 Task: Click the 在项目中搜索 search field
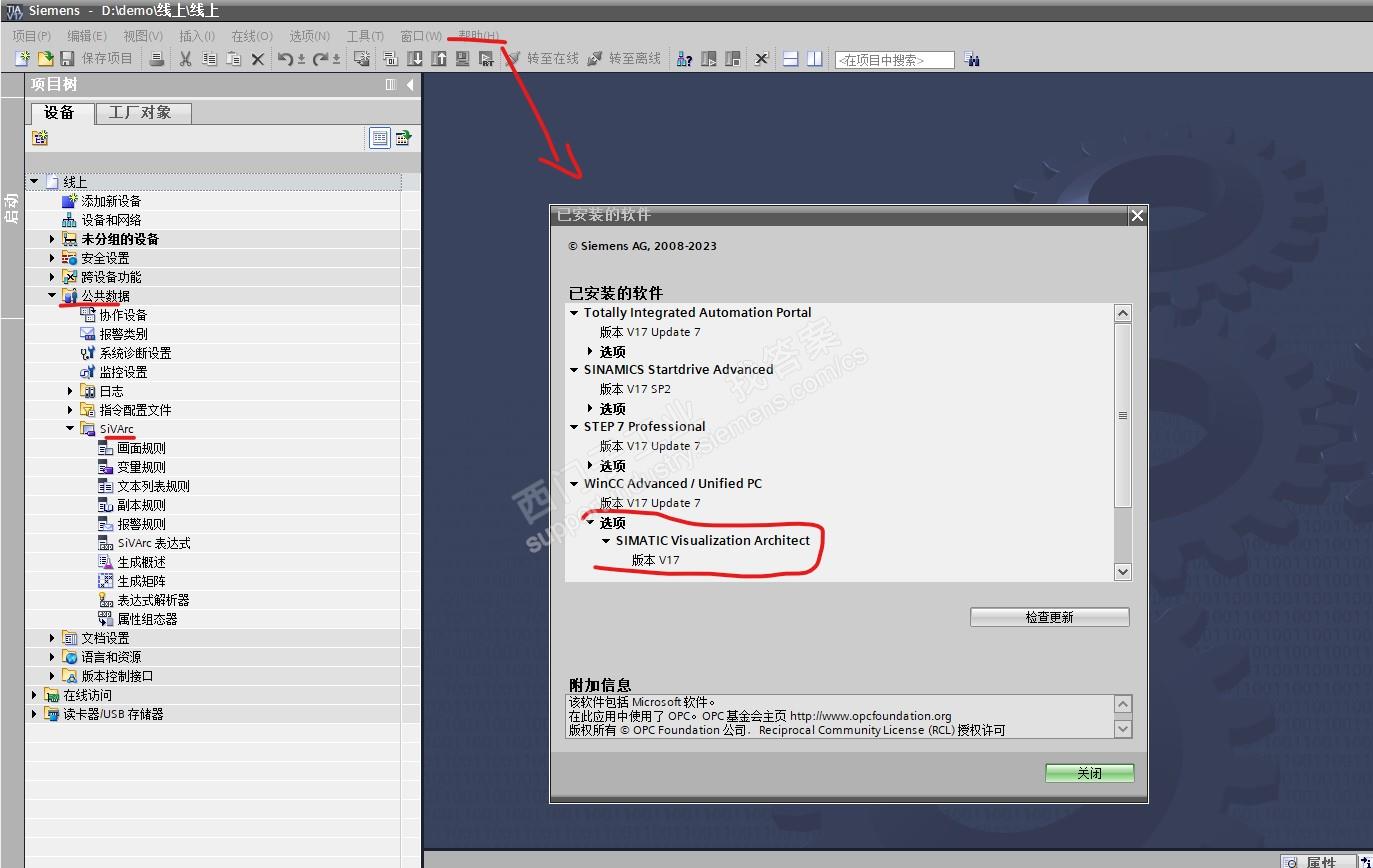coord(895,60)
